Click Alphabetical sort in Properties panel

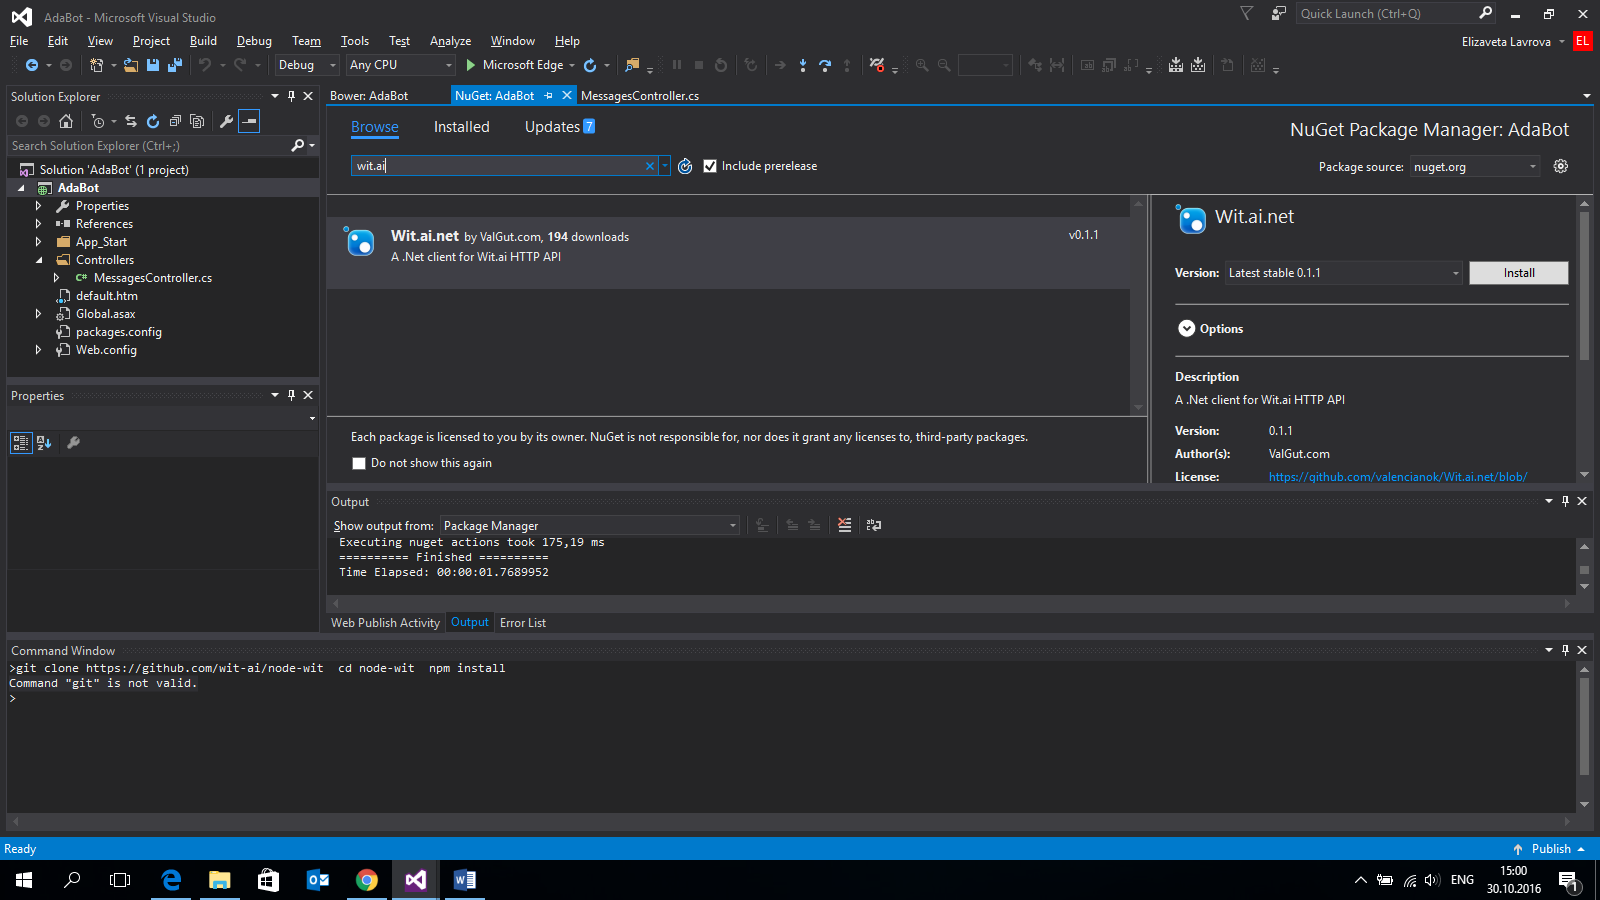pyautogui.click(x=43, y=443)
